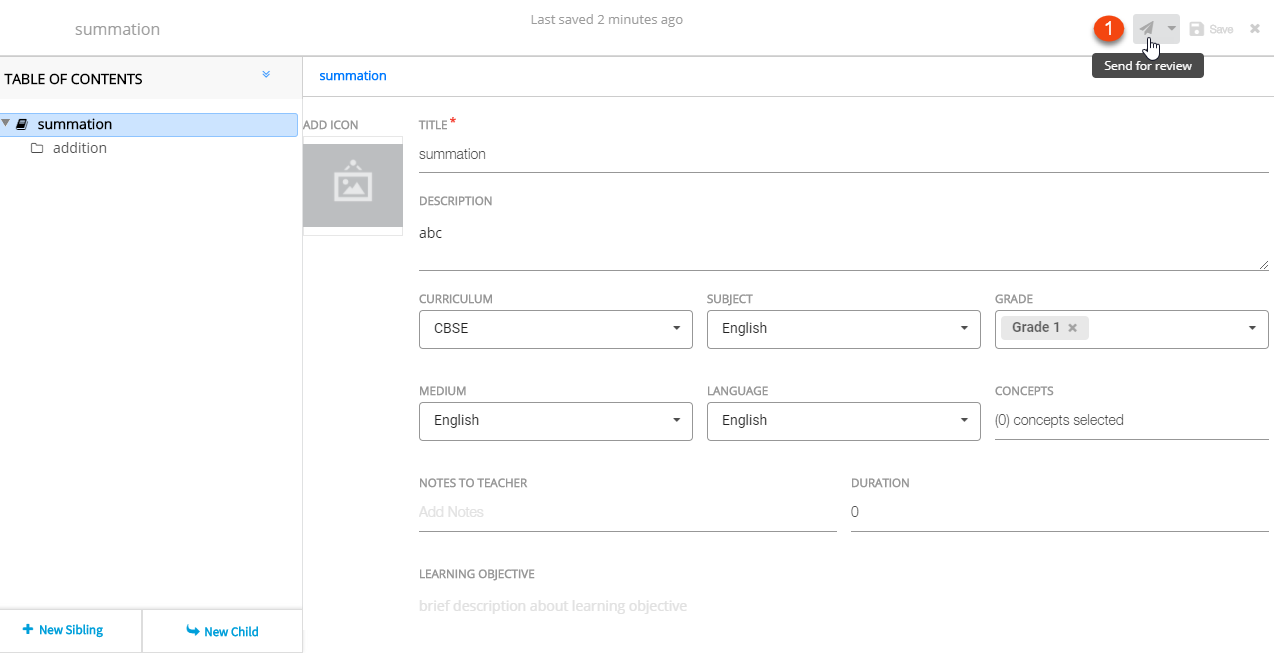Select the summation book item in tree

74,124
